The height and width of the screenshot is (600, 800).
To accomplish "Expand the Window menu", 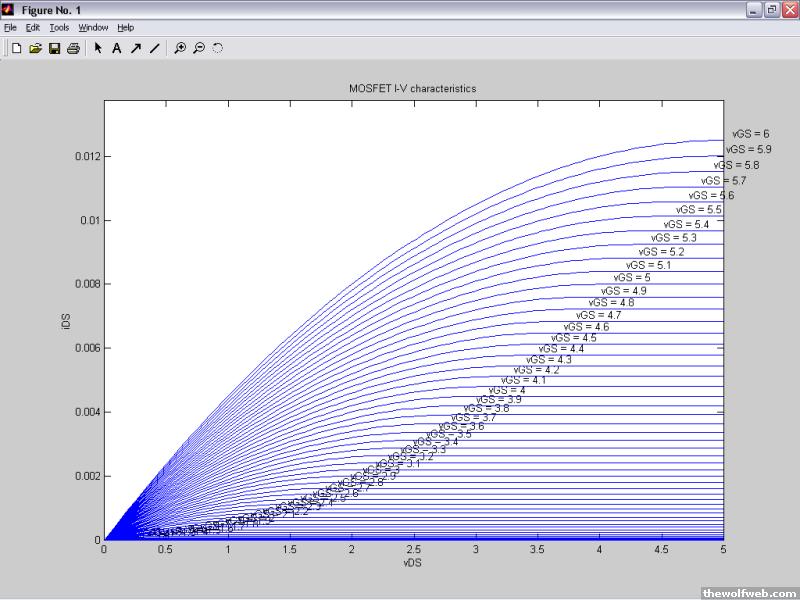I will (x=93, y=27).
